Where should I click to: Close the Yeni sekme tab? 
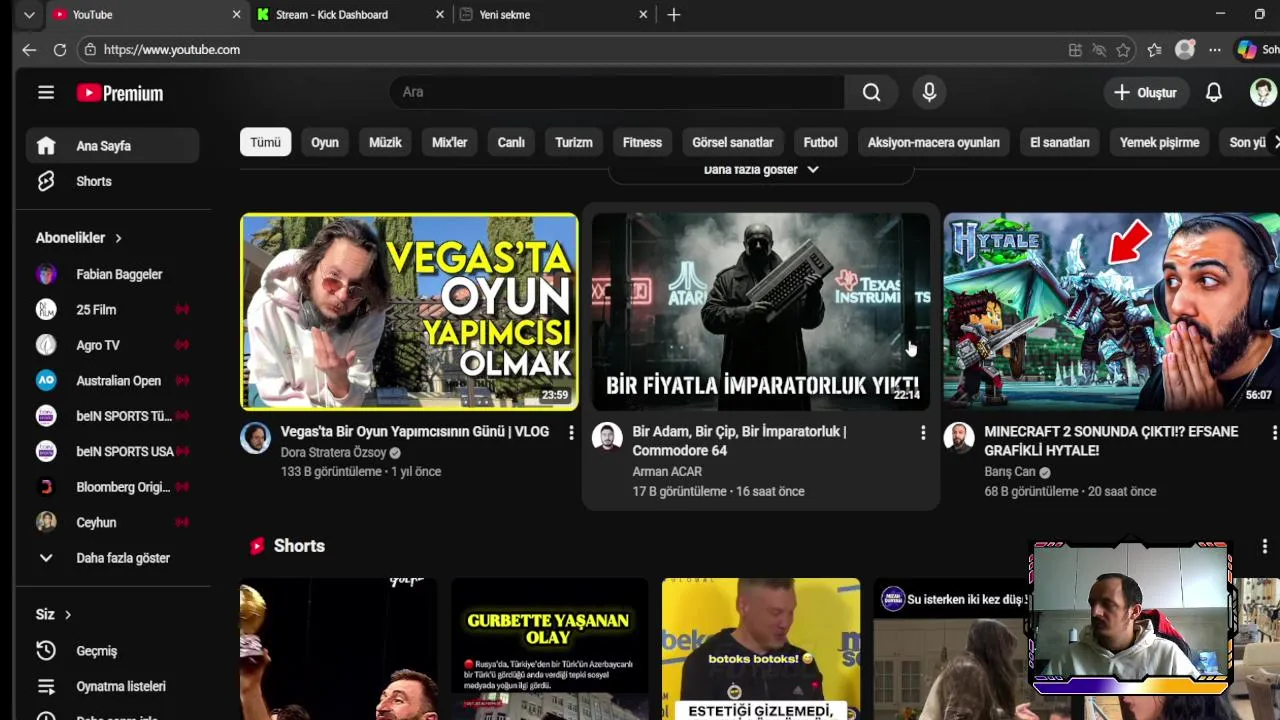(643, 14)
